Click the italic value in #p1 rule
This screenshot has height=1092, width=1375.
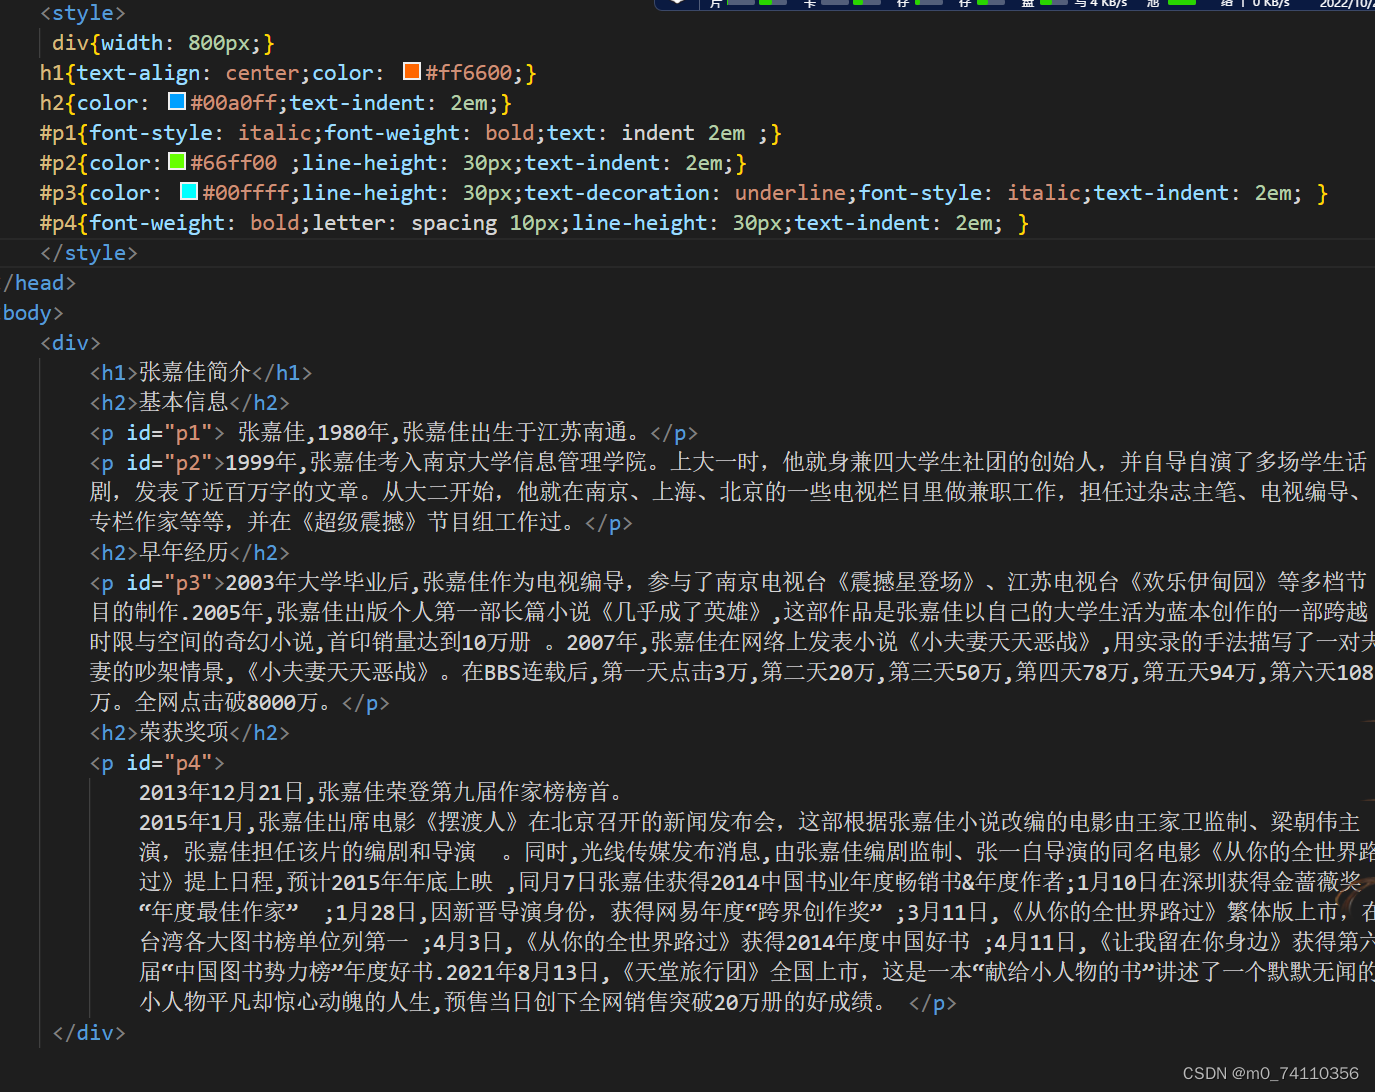(x=275, y=133)
